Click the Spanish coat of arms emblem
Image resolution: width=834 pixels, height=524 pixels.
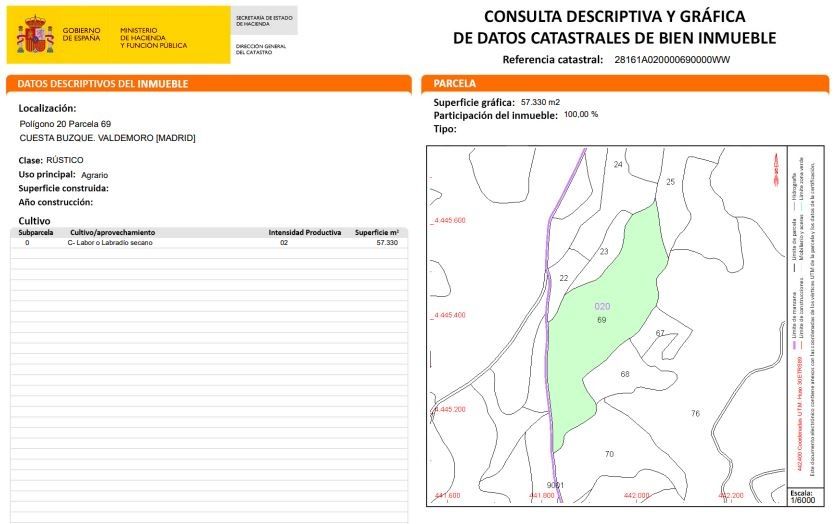coord(35,35)
